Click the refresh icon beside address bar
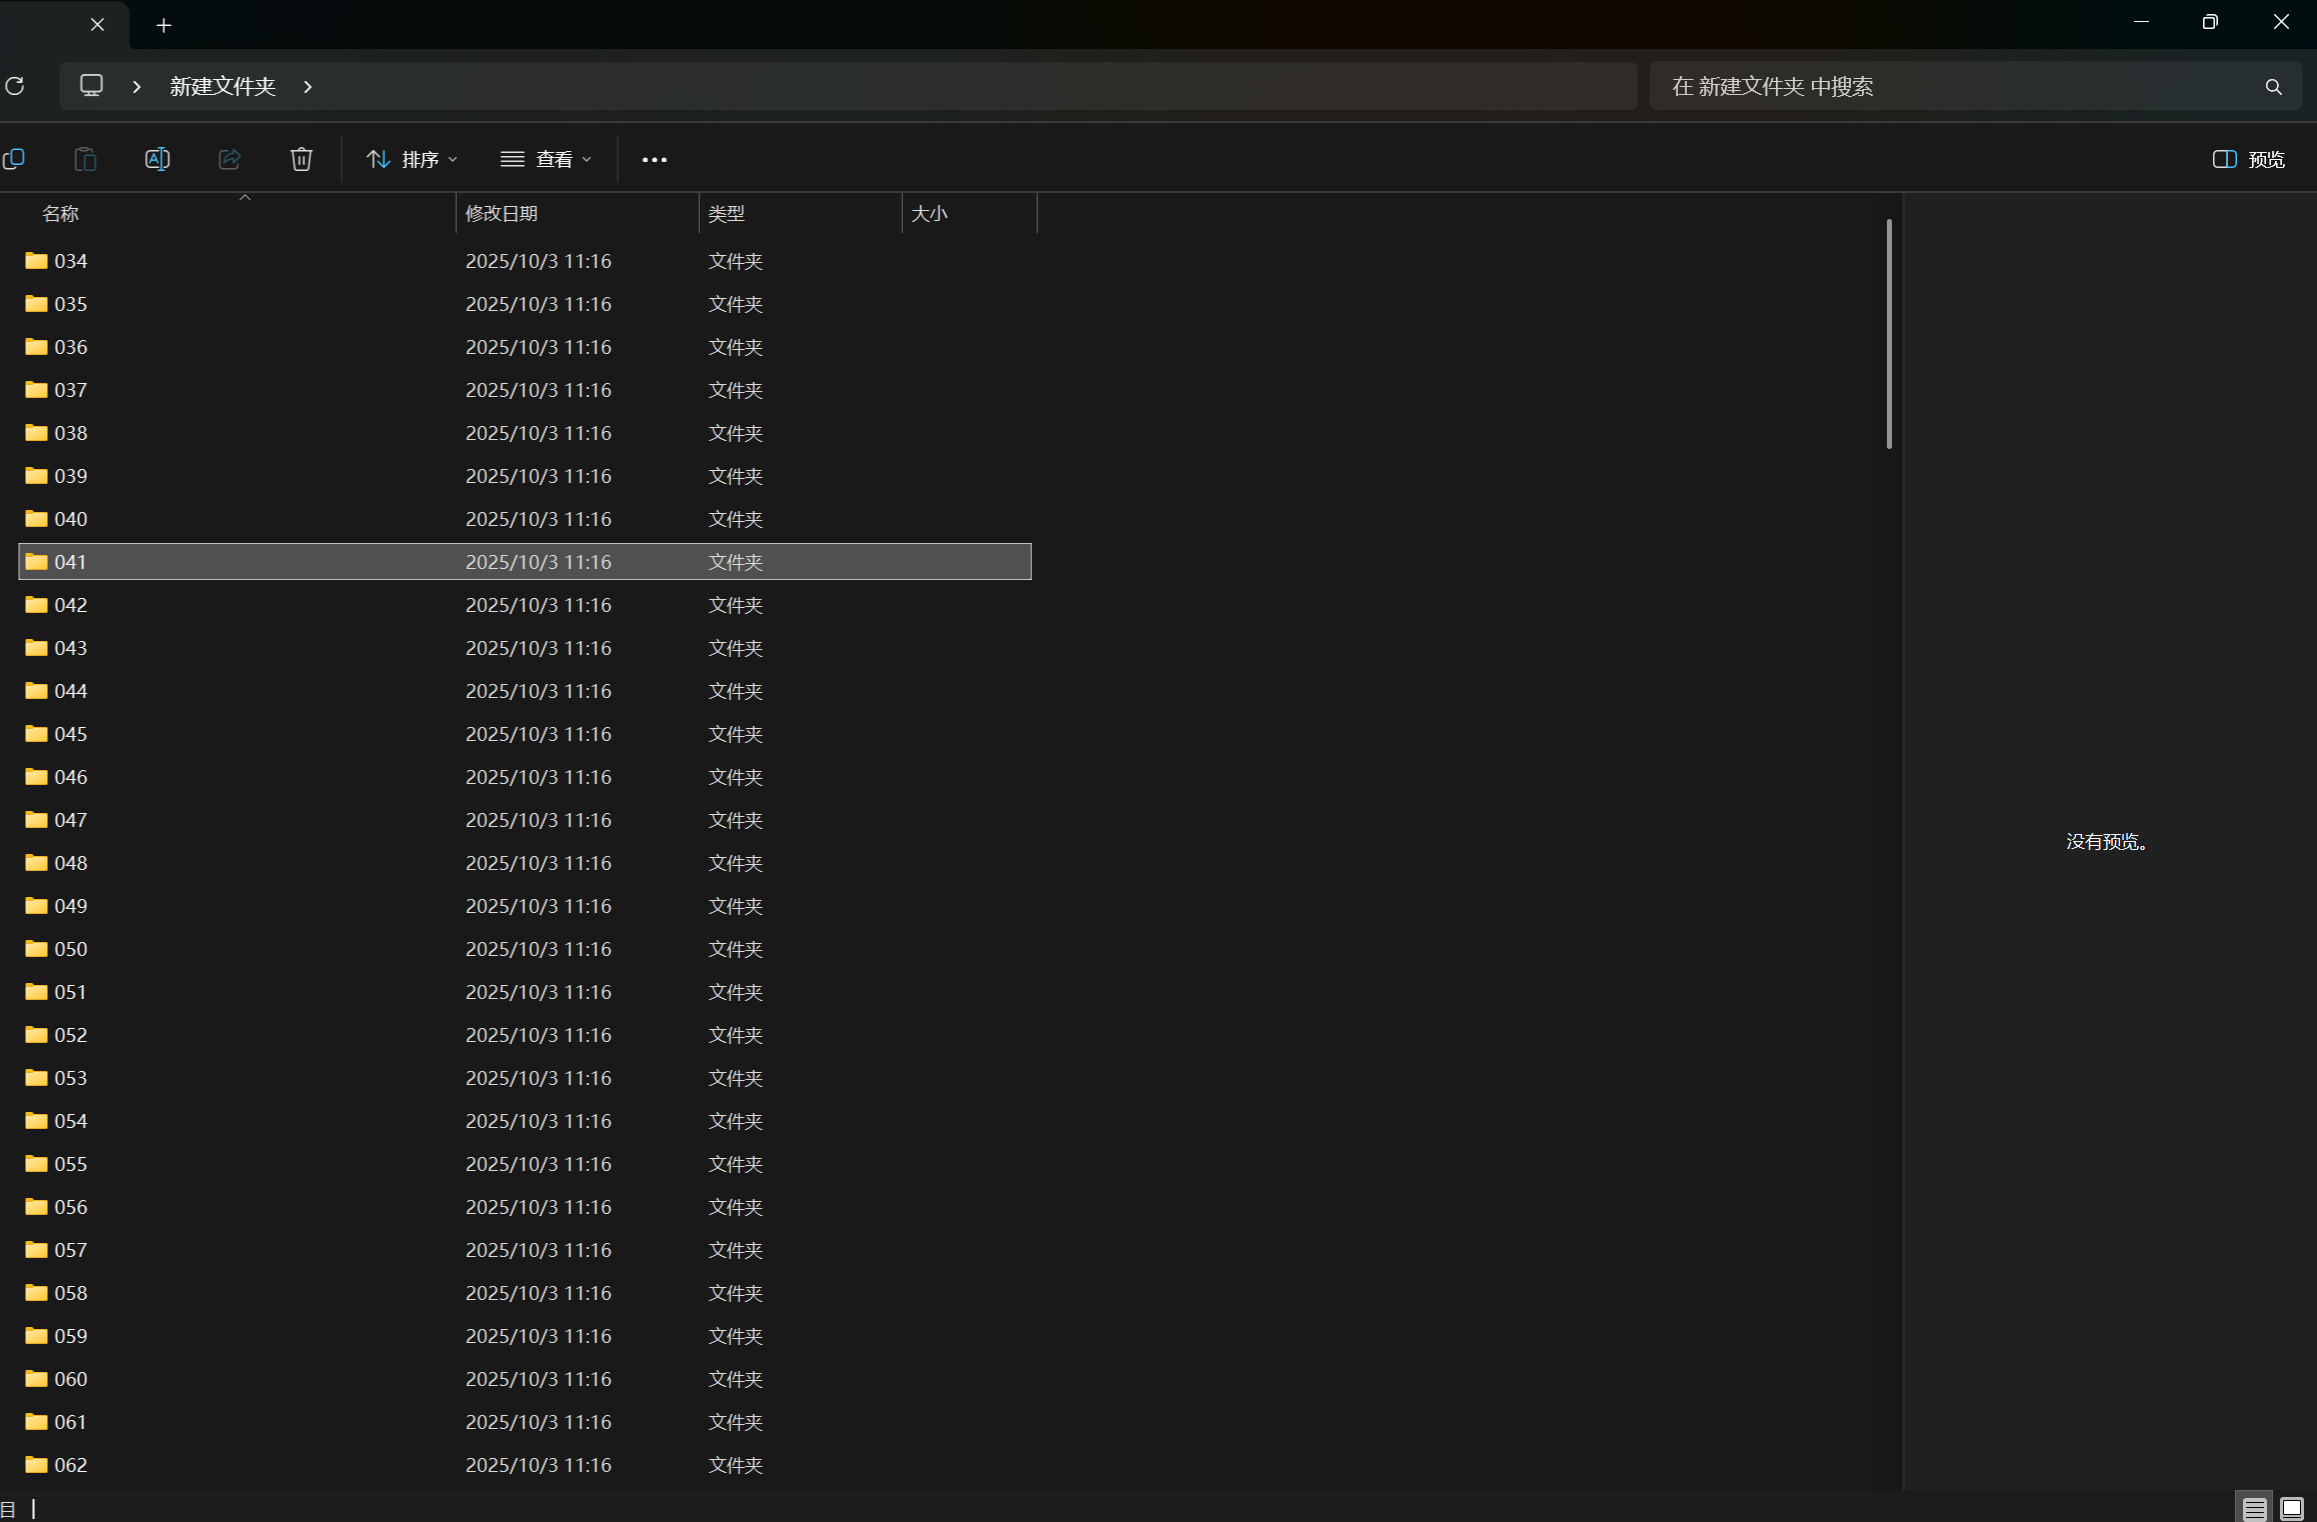This screenshot has width=2317, height=1522. pos(15,86)
